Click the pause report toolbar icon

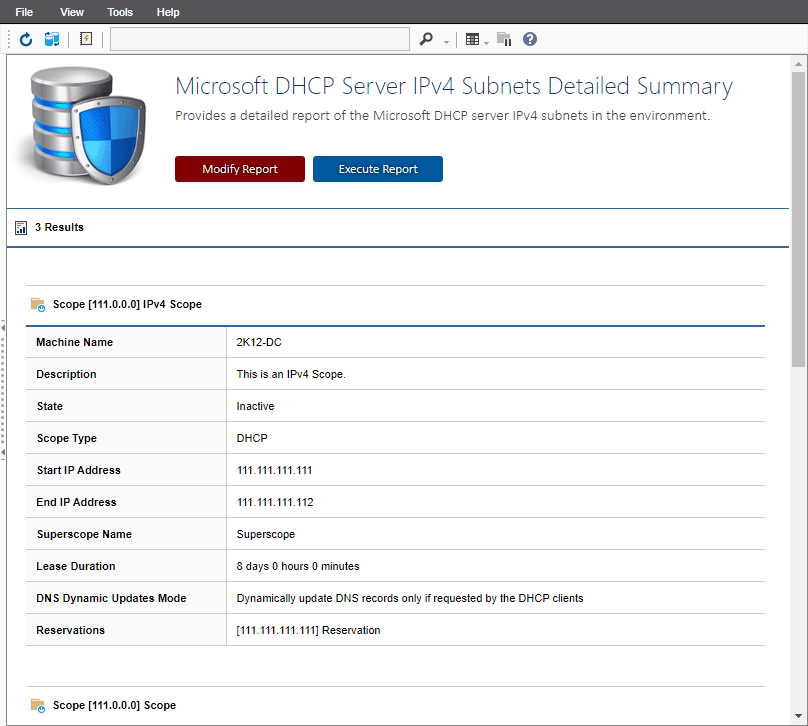504,39
